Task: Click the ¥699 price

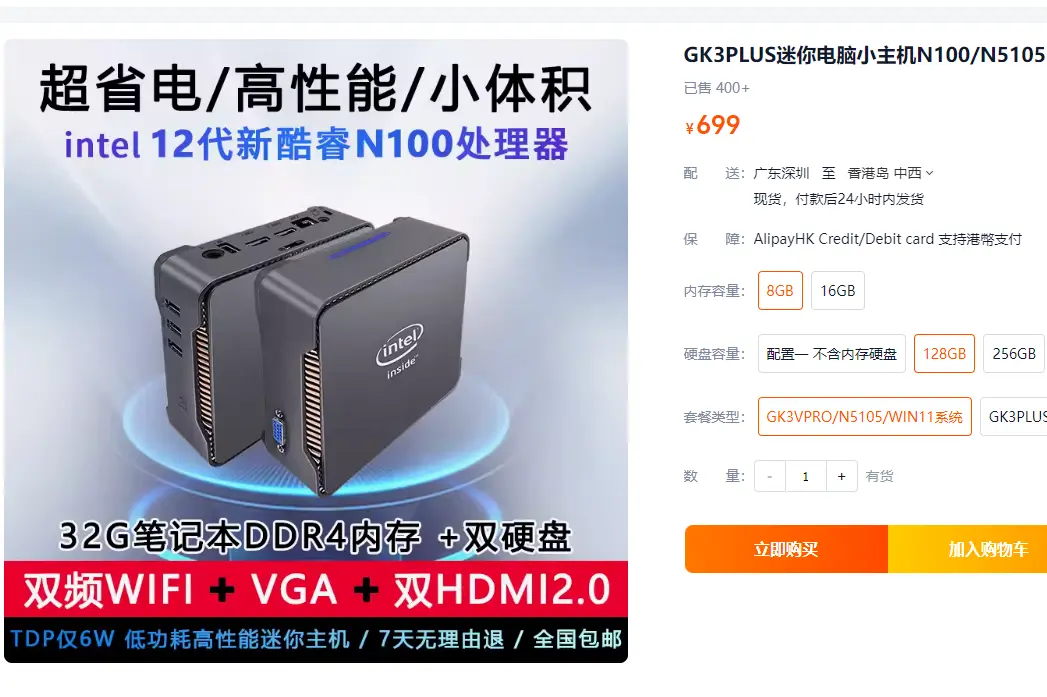Action: coord(712,125)
